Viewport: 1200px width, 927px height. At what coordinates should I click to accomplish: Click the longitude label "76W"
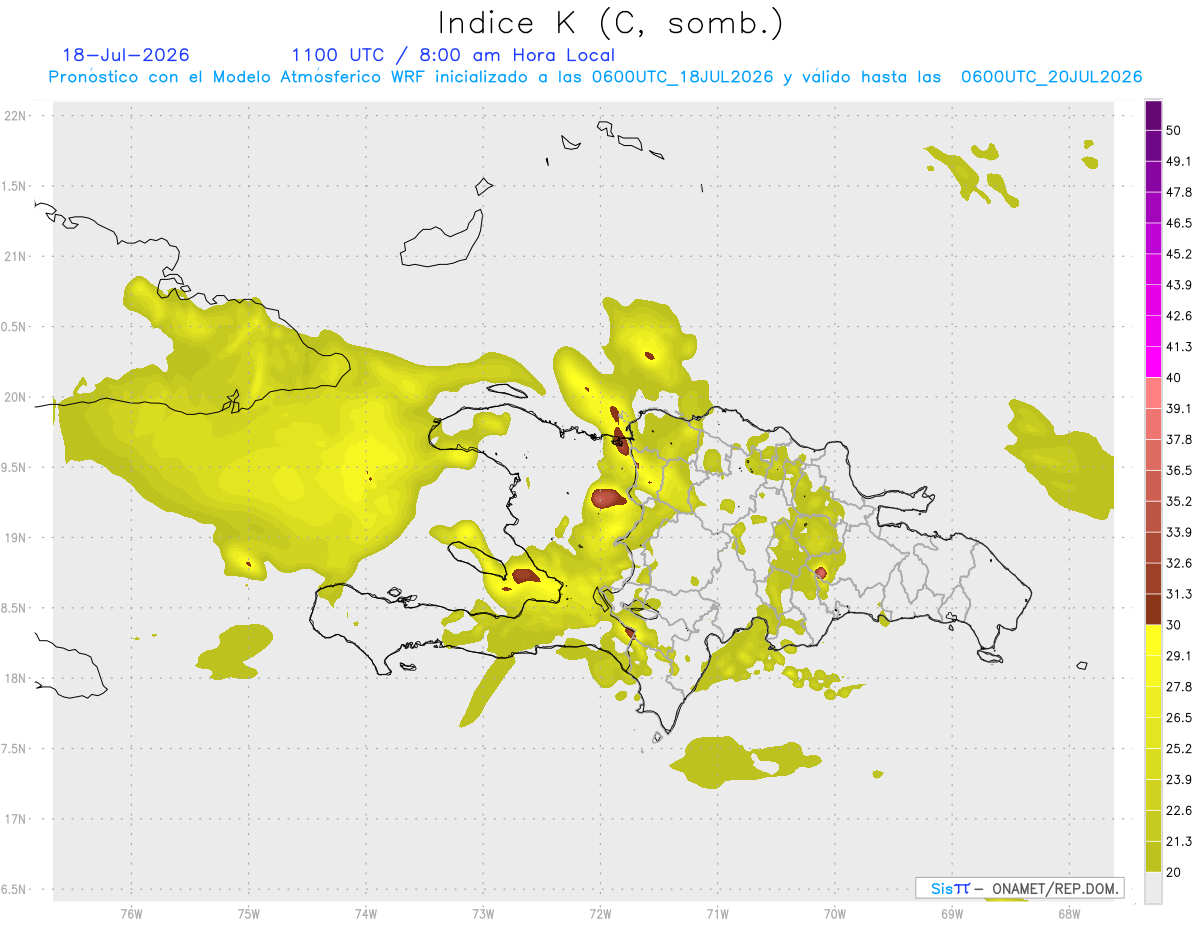point(131,914)
